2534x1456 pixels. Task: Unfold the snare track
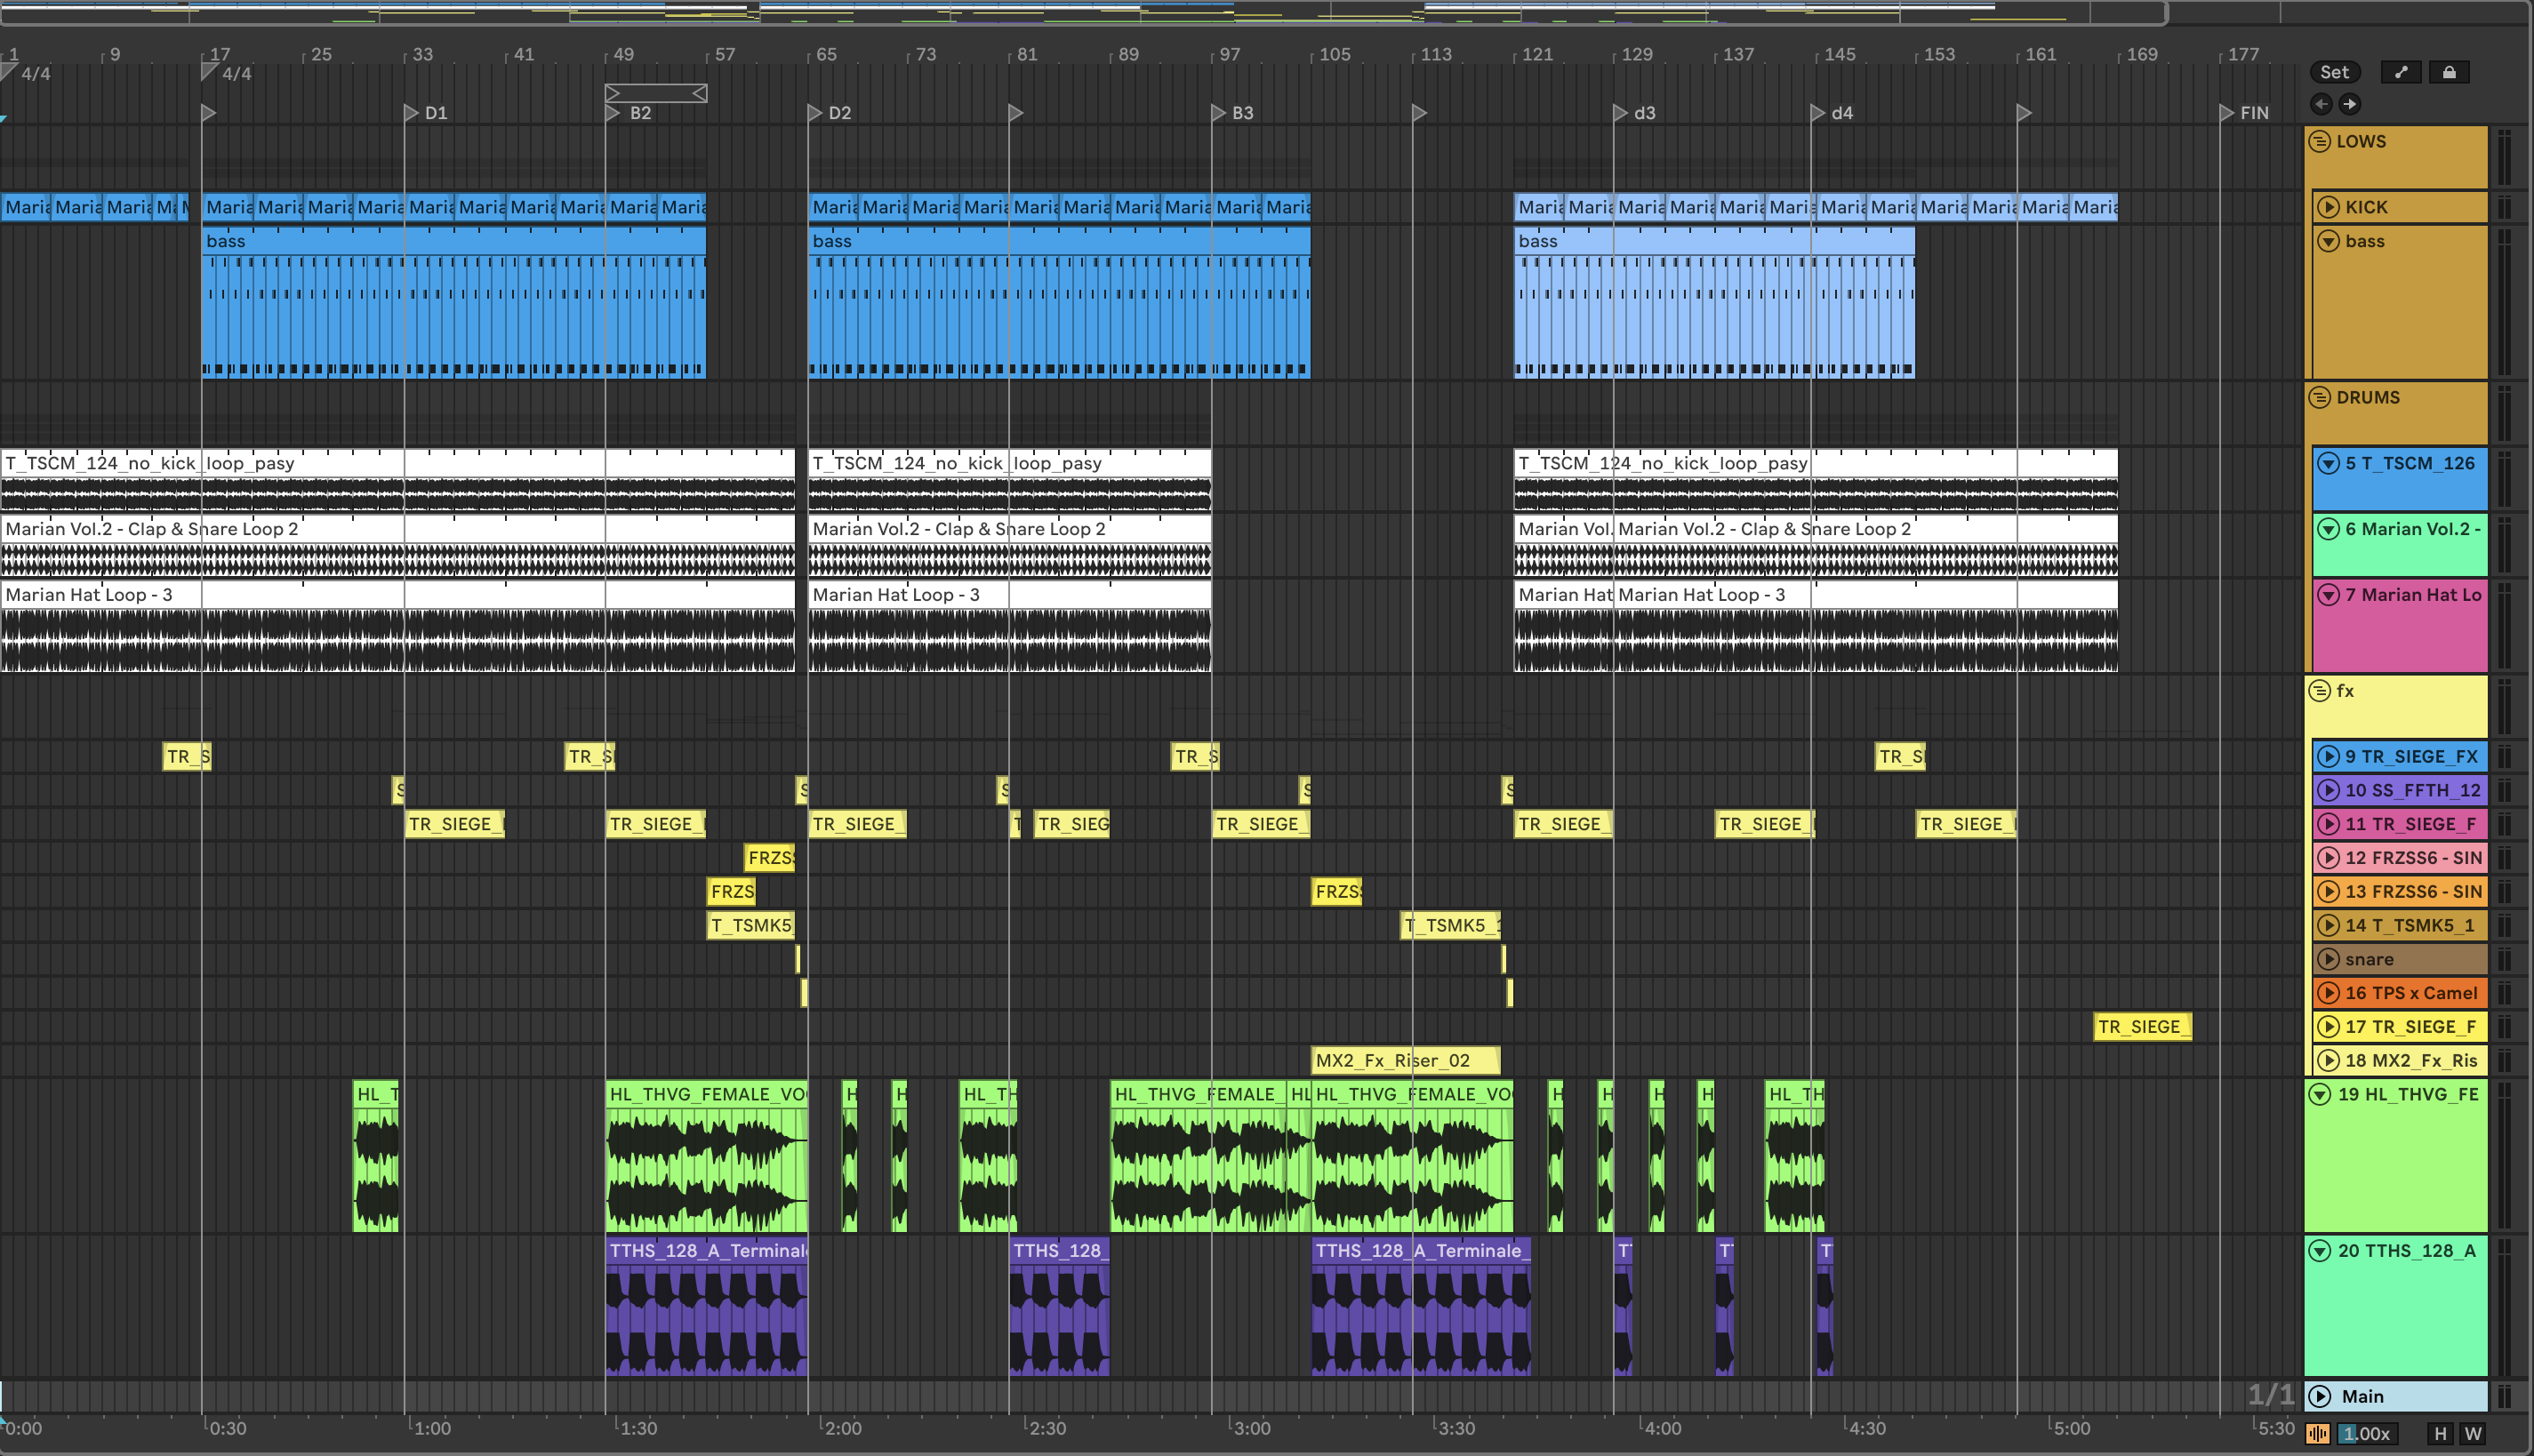click(2328, 959)
